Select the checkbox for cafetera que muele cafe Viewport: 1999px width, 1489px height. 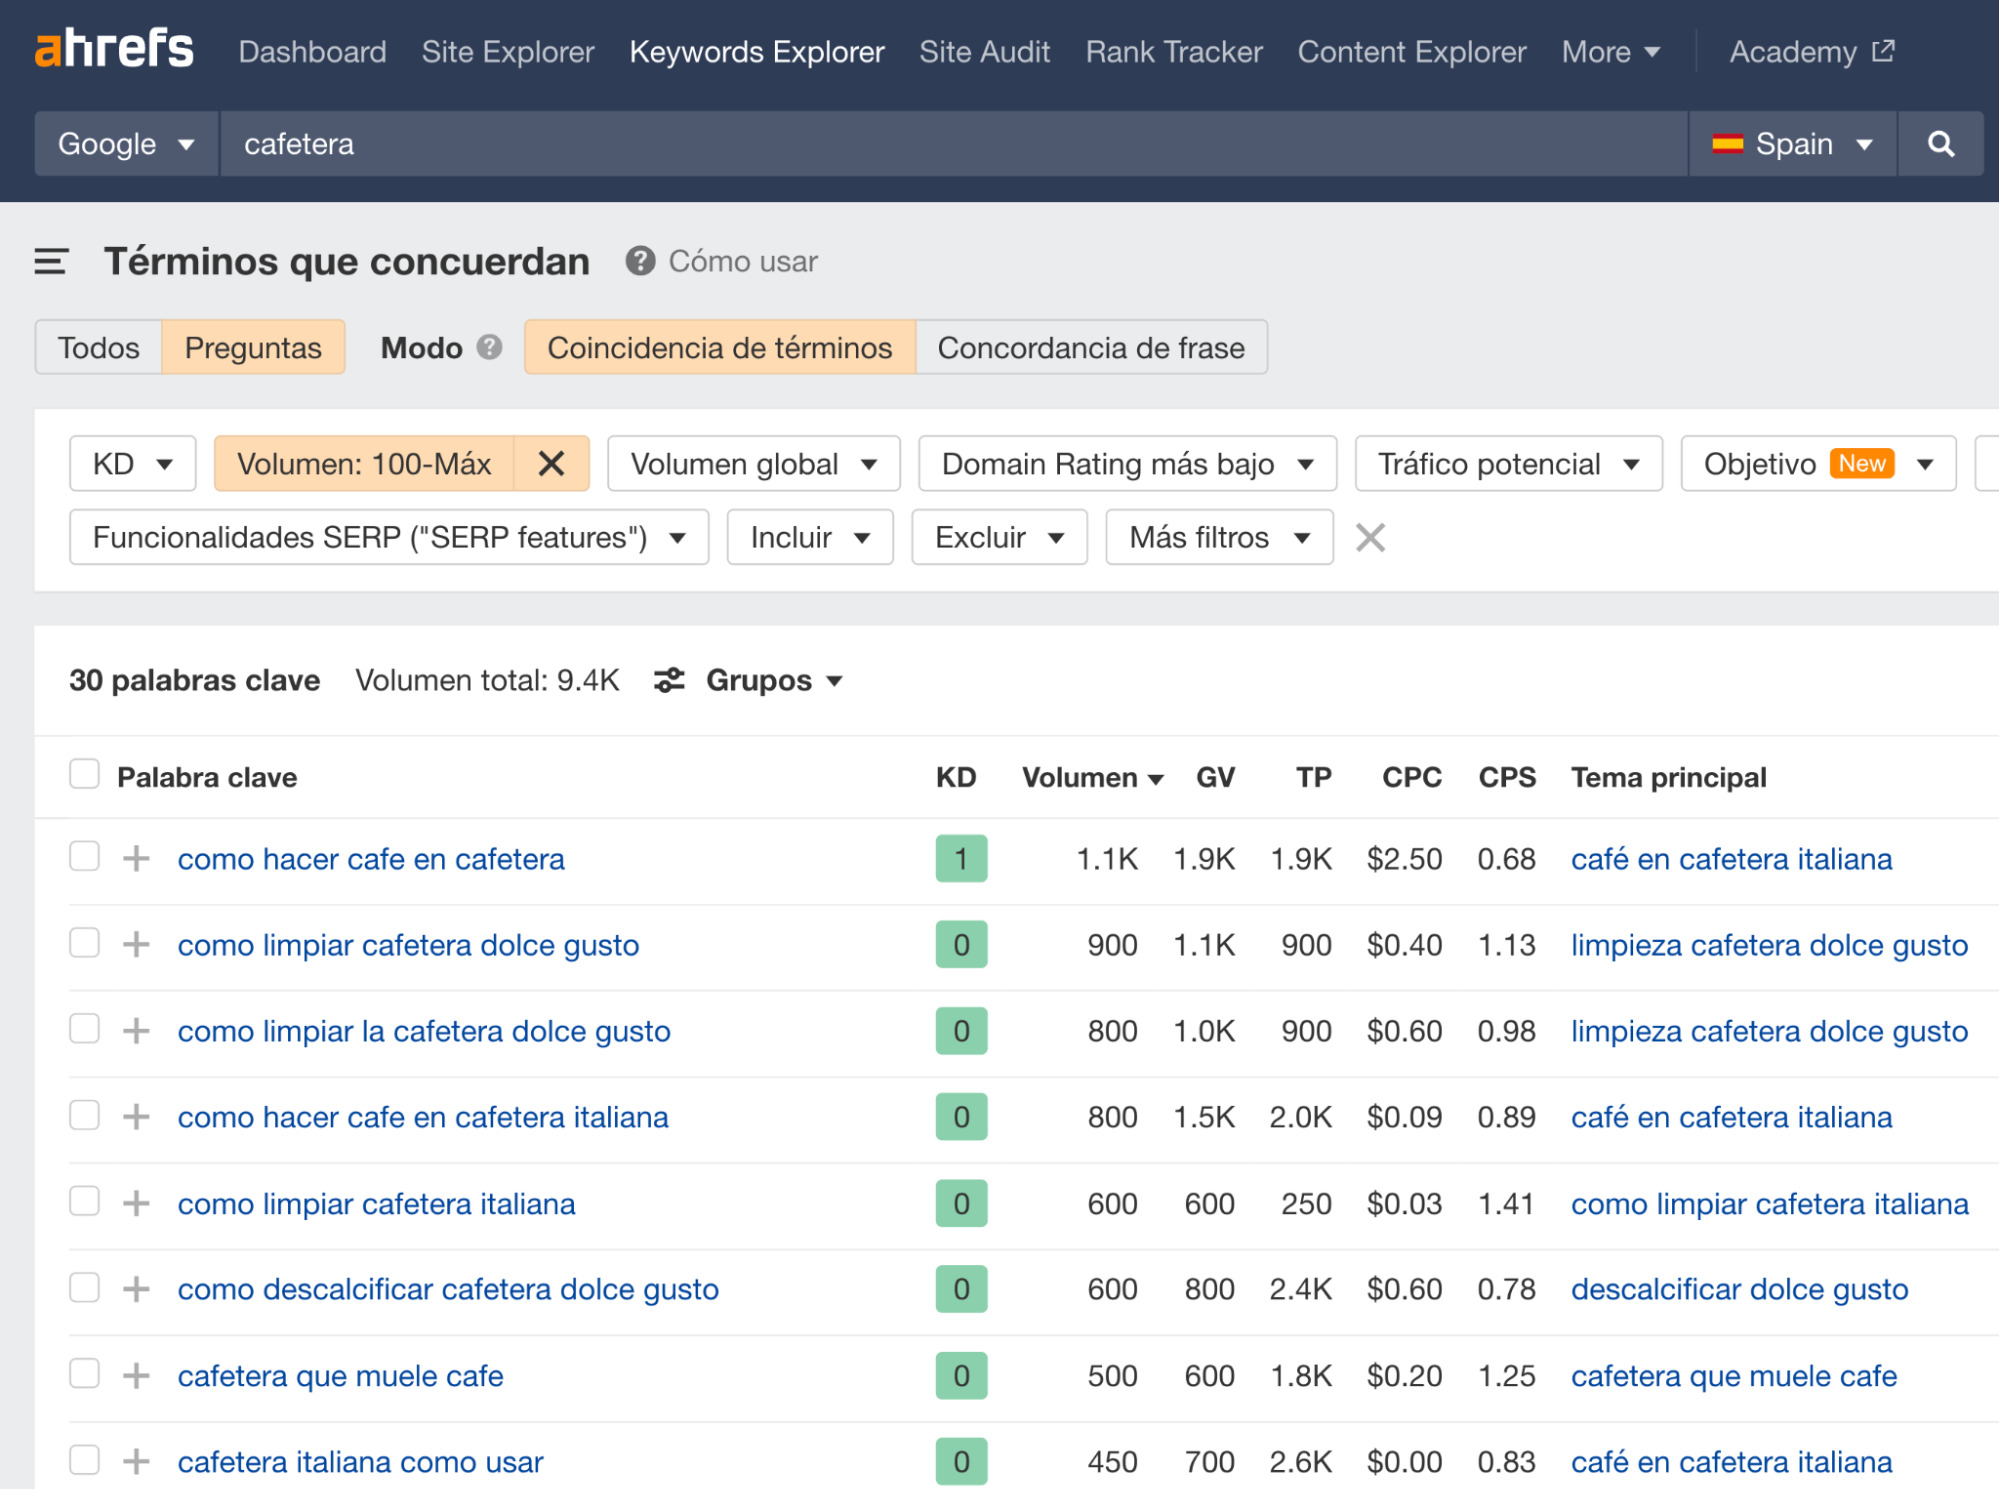point(85,1375)
